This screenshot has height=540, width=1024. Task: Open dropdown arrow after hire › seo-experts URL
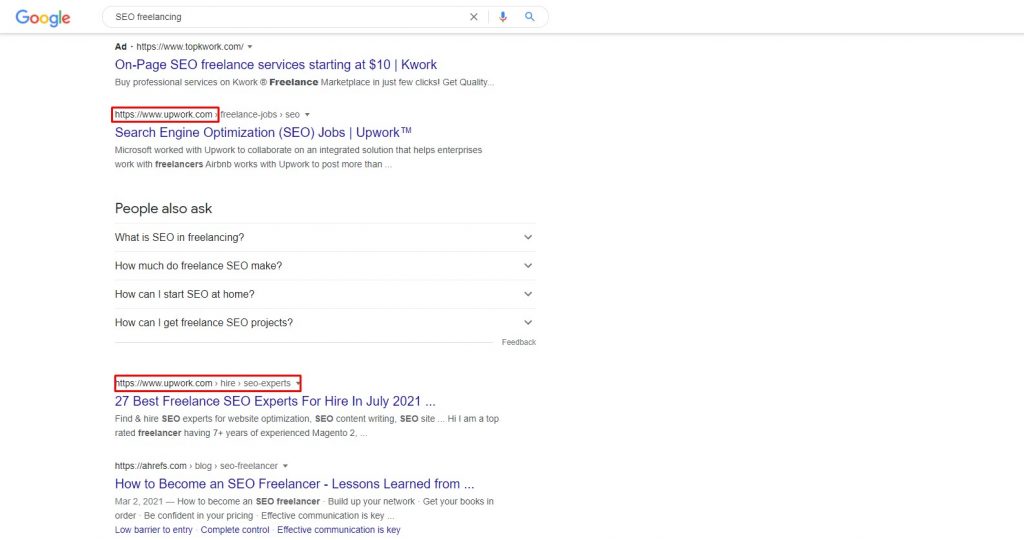coord(298,383)
